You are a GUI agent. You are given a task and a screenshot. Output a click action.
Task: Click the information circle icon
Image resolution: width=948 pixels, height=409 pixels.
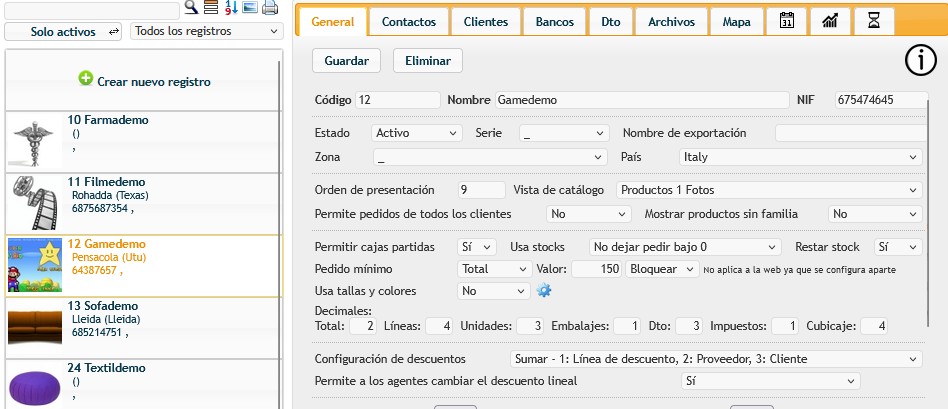point(921,61)
